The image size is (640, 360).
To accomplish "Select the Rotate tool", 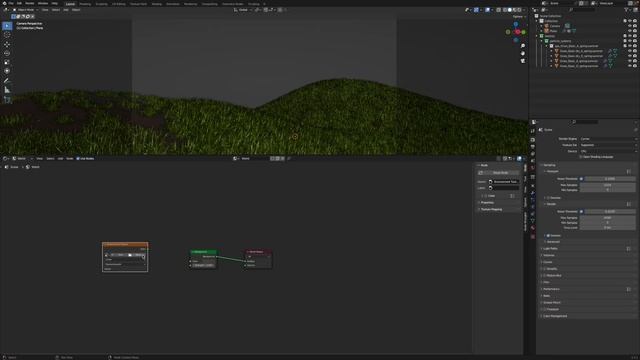I will [x=7, y=53].
